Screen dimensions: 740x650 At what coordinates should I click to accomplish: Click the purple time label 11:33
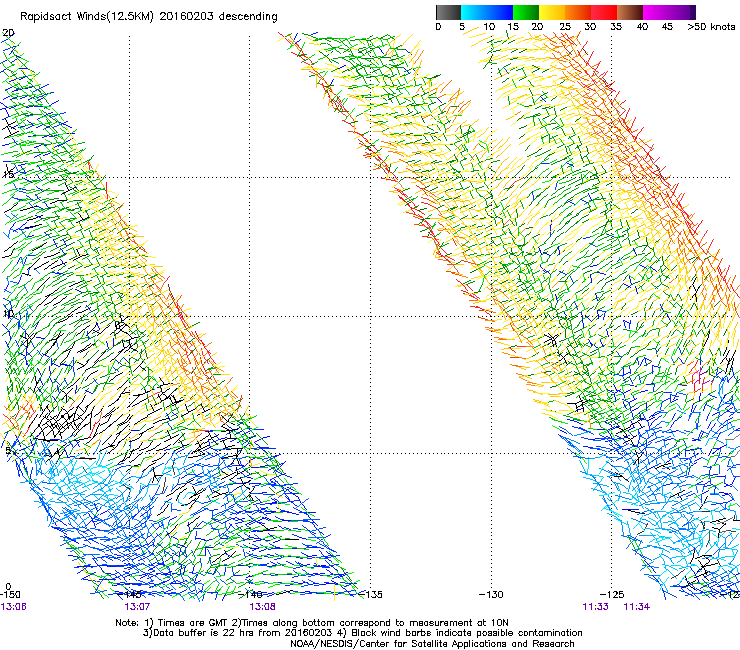tap(595, 607)
